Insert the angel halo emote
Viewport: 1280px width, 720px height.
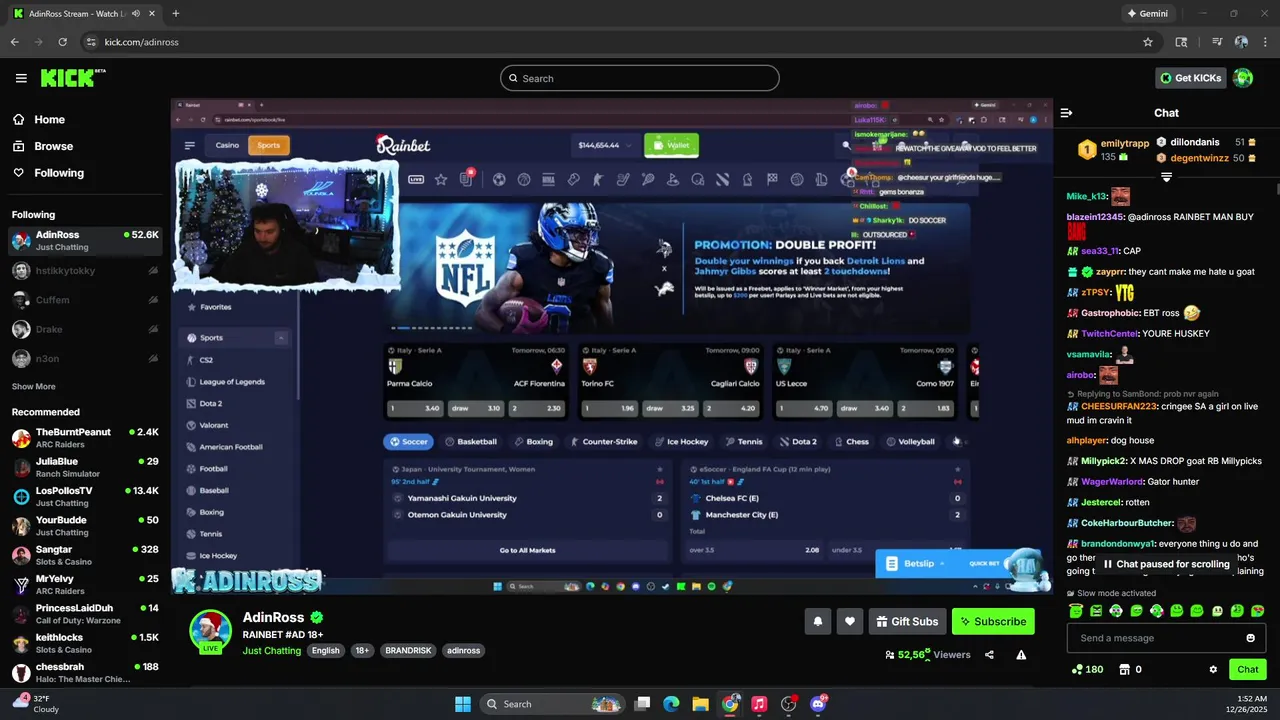[1075, 611]
